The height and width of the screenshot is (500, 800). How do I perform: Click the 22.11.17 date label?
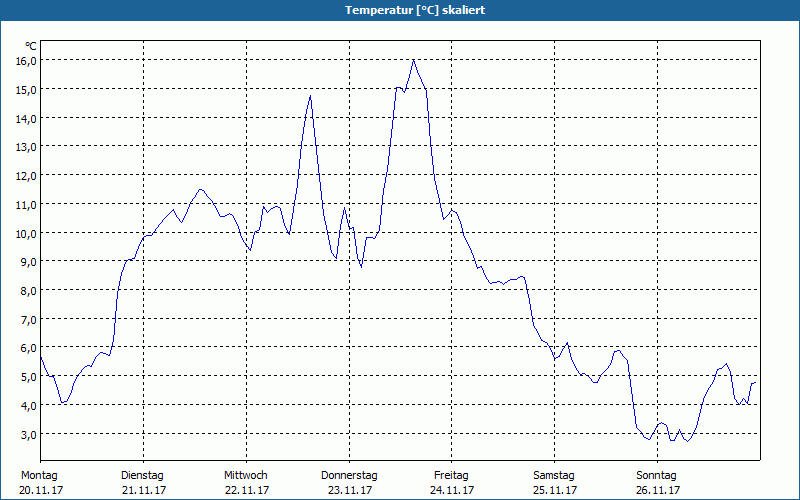247,490
